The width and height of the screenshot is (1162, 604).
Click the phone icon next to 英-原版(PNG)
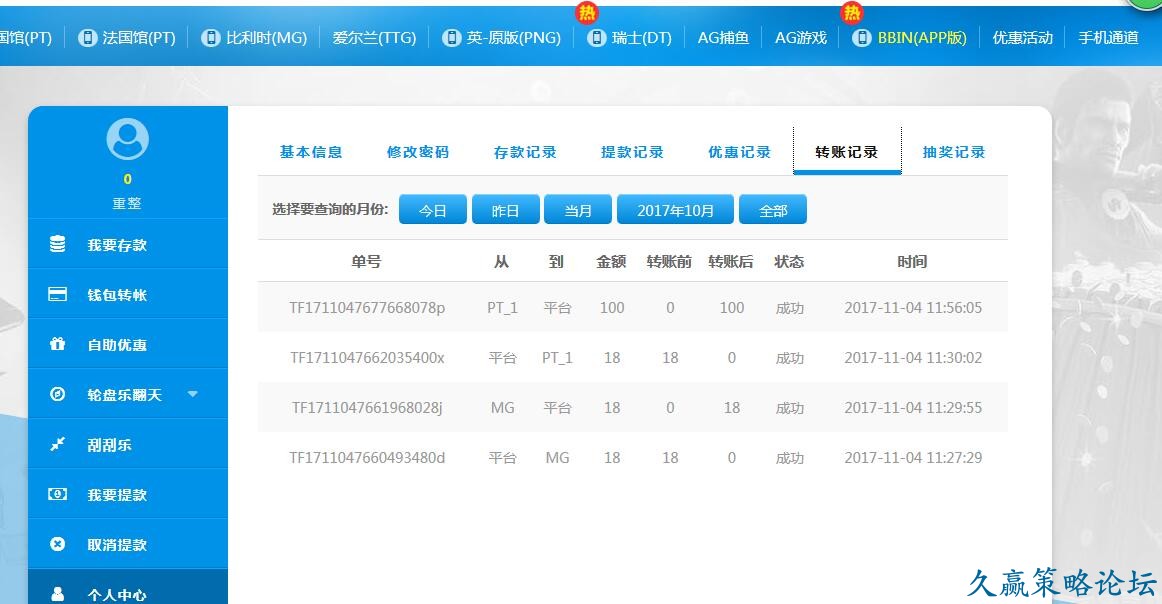tap(451, 37)
